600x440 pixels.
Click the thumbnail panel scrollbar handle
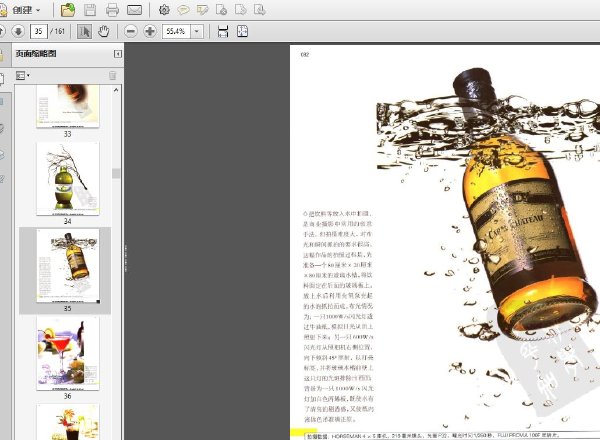(x=116, y=173)
